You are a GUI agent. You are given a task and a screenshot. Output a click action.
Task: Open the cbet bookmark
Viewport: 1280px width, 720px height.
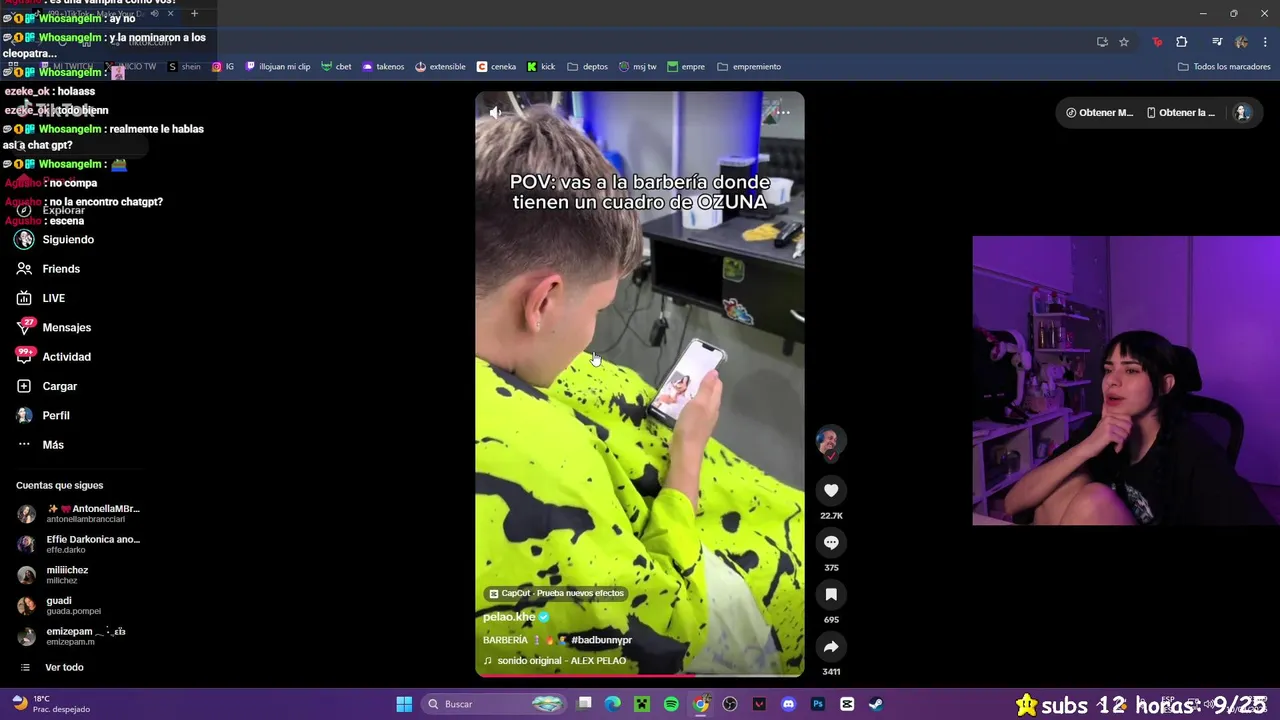[x=336, y=67]
